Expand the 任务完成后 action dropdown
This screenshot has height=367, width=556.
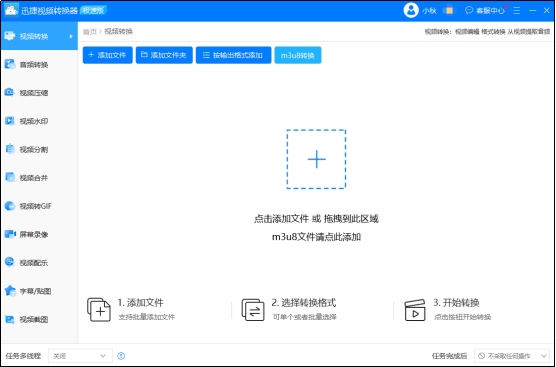[x=512, y=356]
